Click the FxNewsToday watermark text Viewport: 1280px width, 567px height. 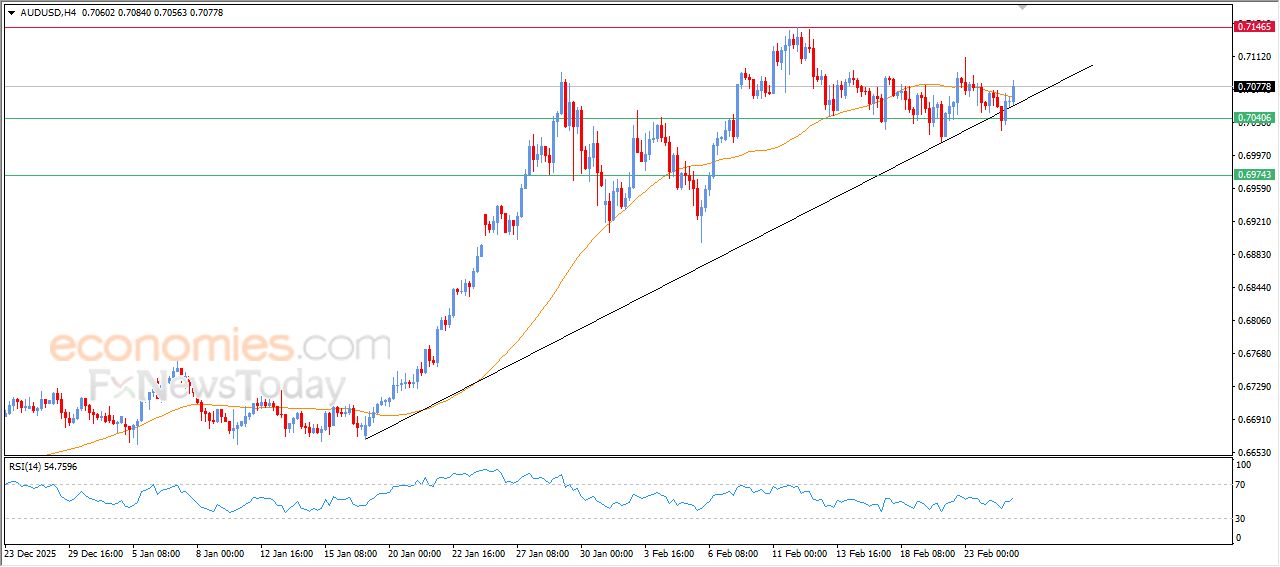coord(217,386)
